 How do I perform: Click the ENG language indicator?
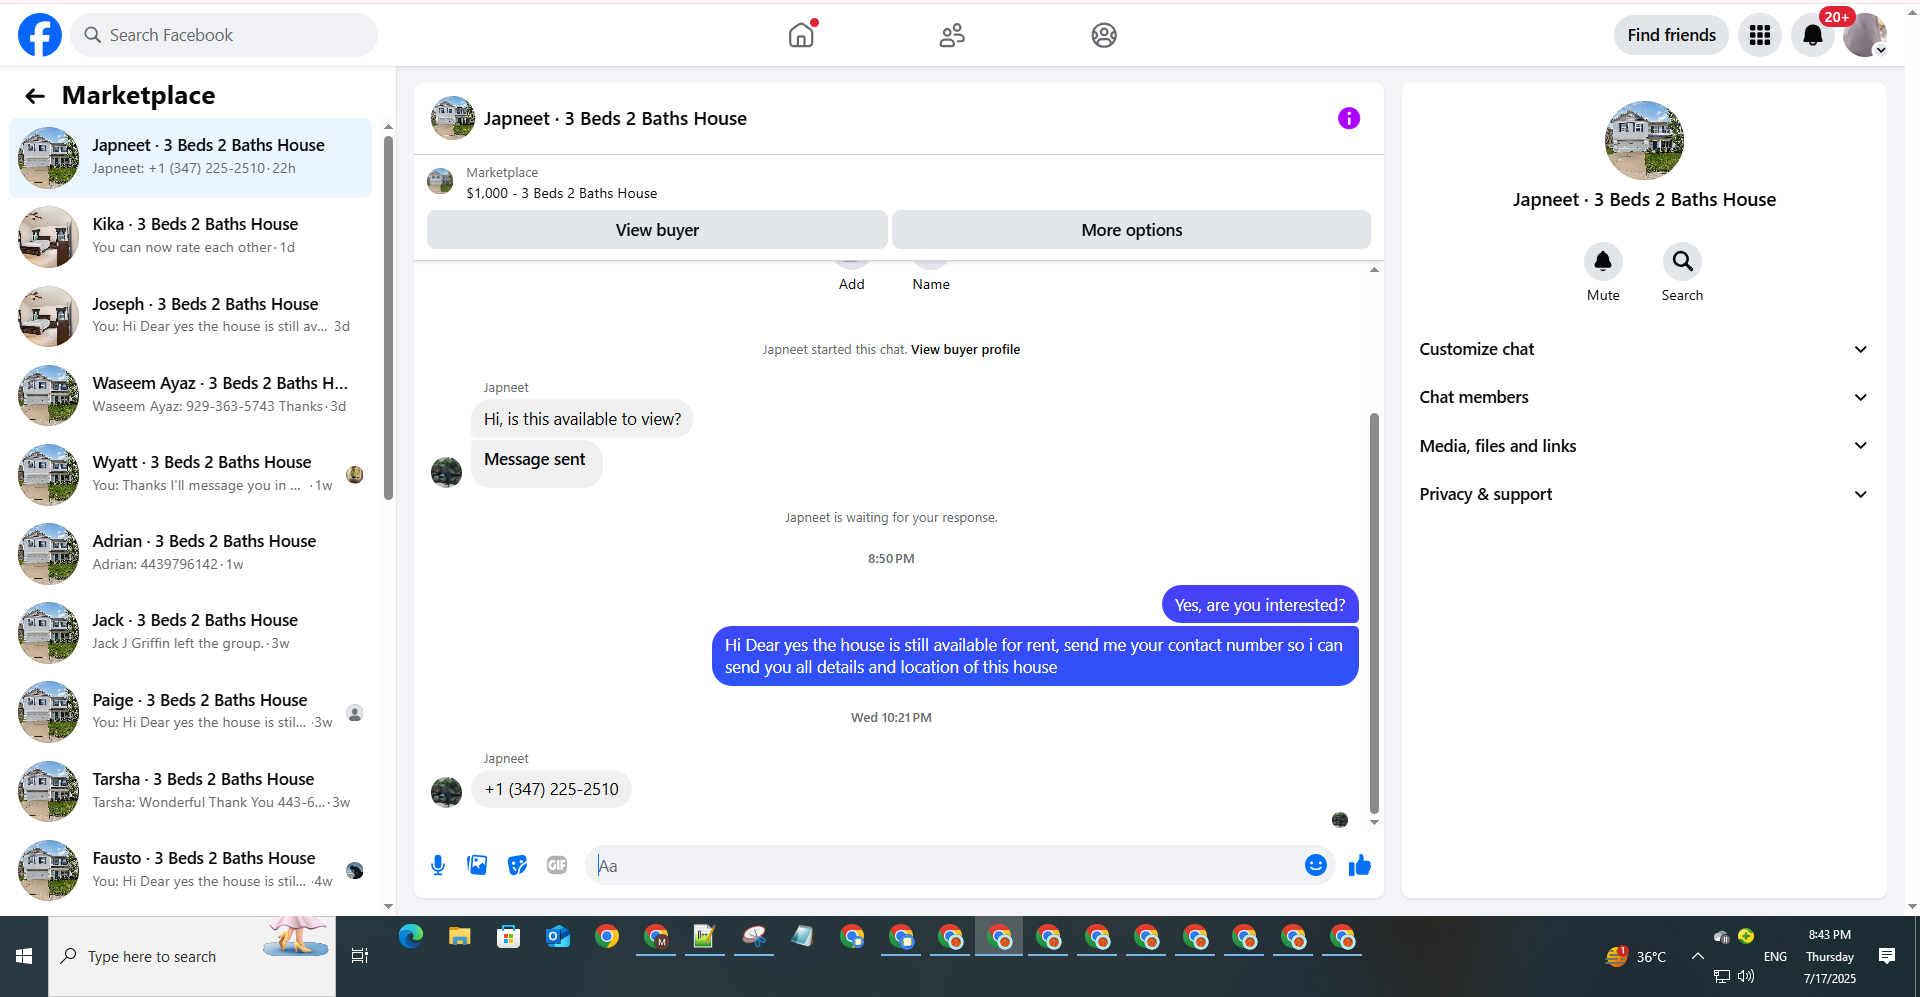point(1775,956)
